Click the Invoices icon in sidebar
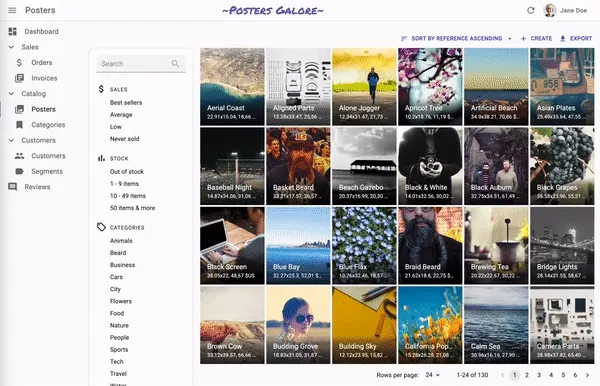Image resolution: width=600 pixels, height=386 pixels. [x=19, y=78]
